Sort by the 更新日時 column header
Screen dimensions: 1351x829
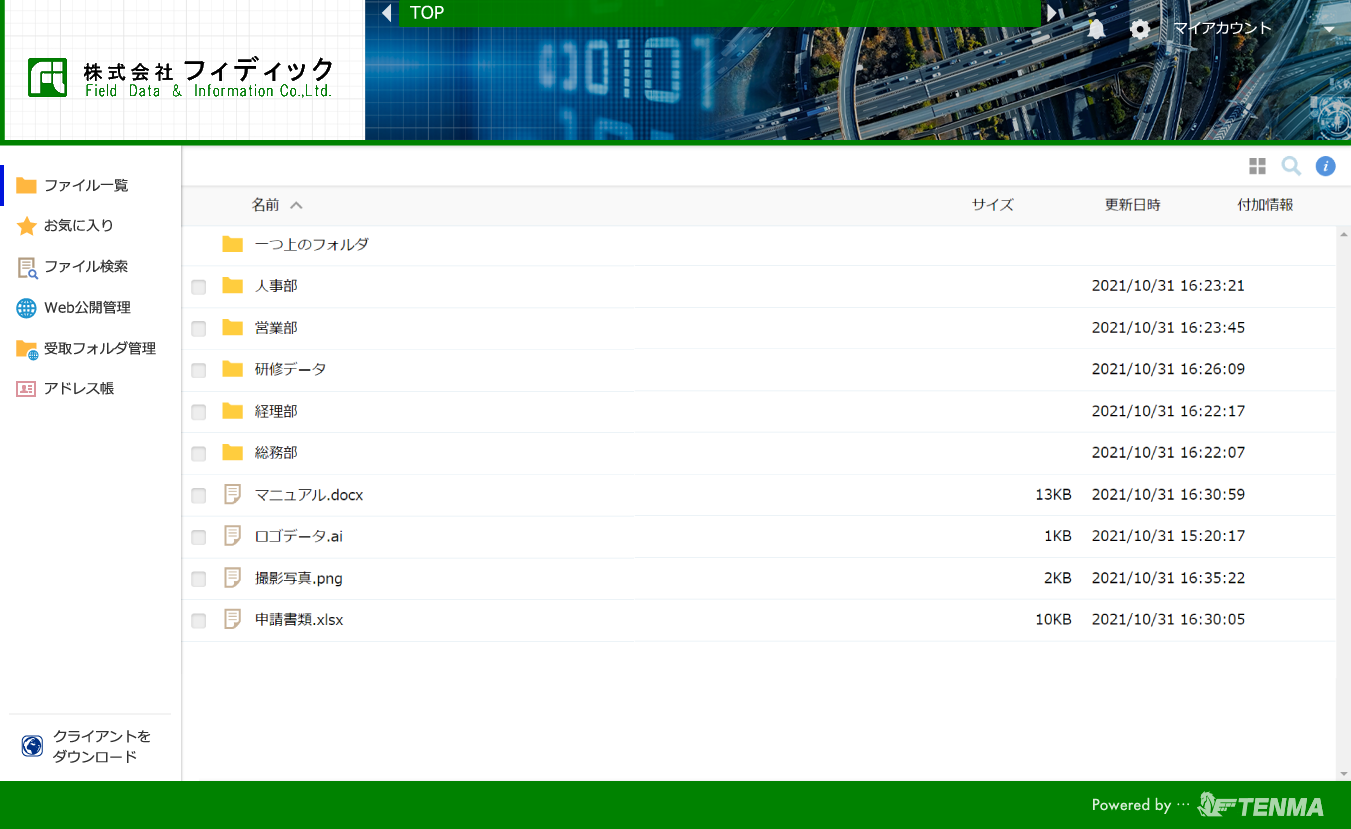pos(1132,205)
